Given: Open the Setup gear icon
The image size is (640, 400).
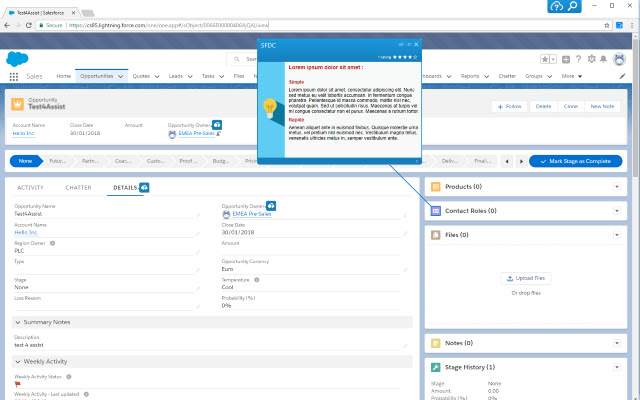Looking at the screenshot, I should click(x=591, y=59).
